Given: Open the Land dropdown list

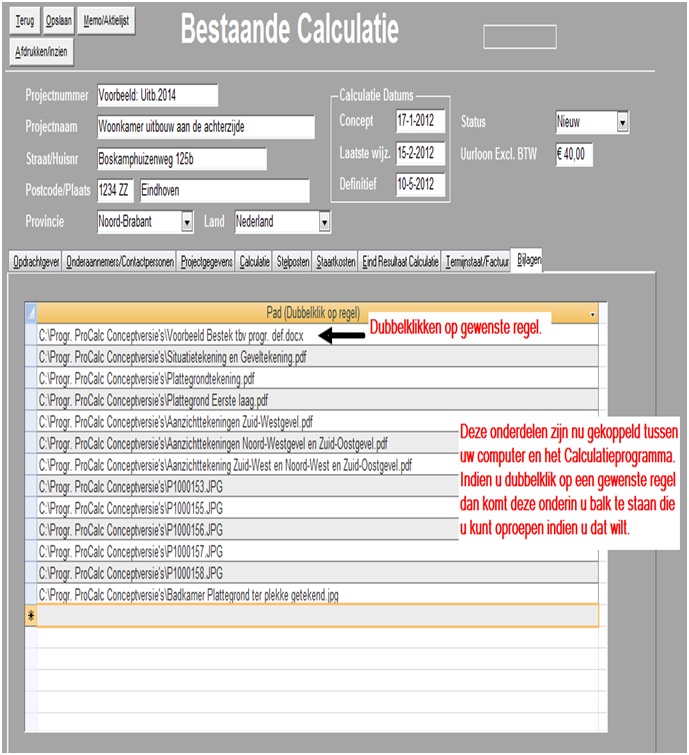Looking at the screenshot, I should click(324, 221).
